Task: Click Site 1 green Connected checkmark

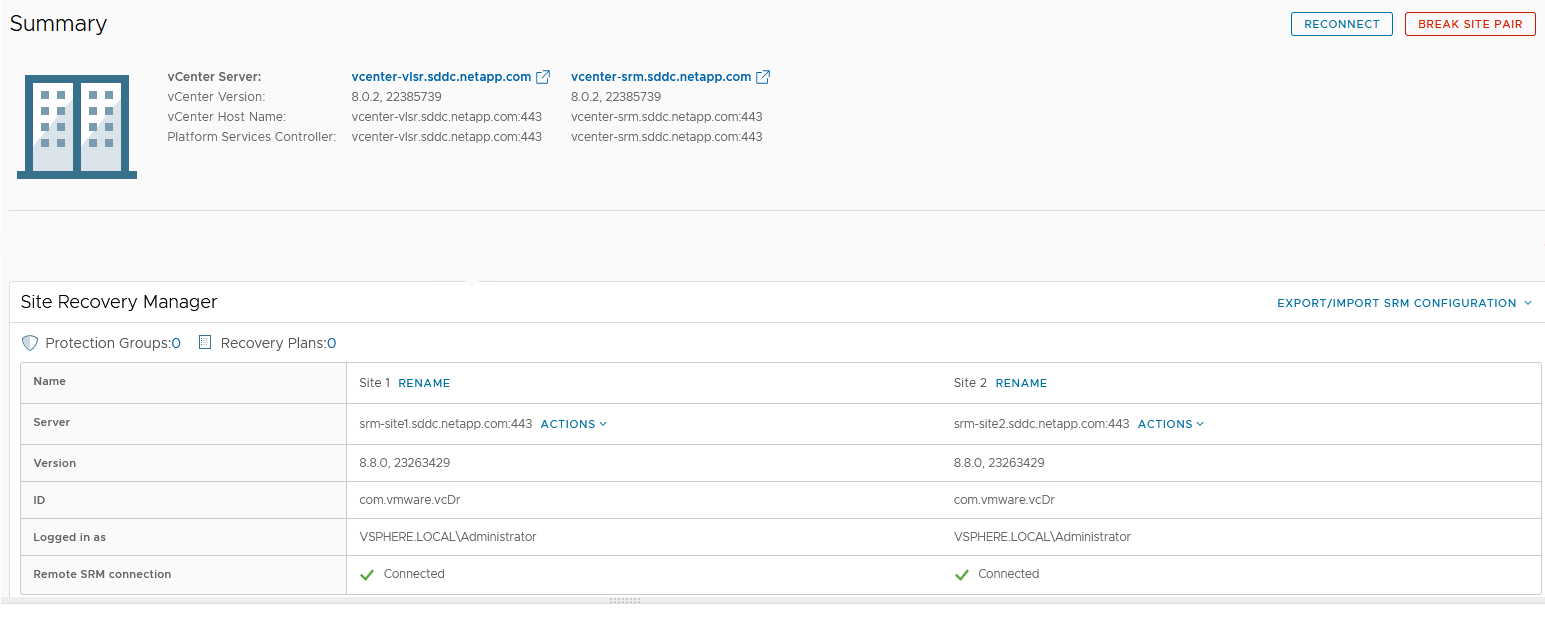Action: coord(367,575)
